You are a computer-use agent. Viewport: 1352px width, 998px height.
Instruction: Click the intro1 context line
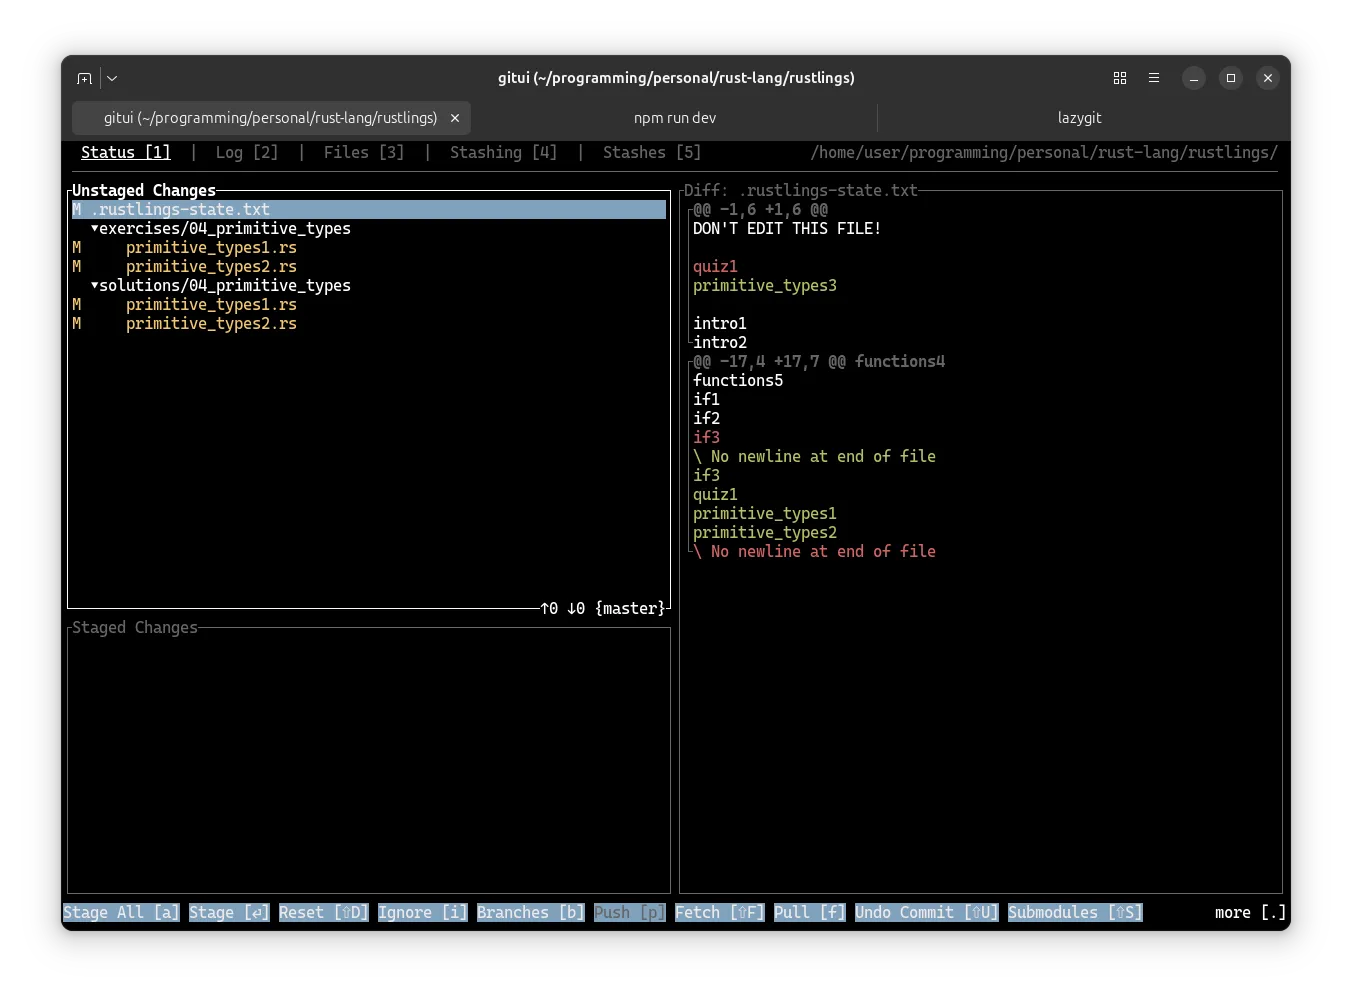coord(720,324)
